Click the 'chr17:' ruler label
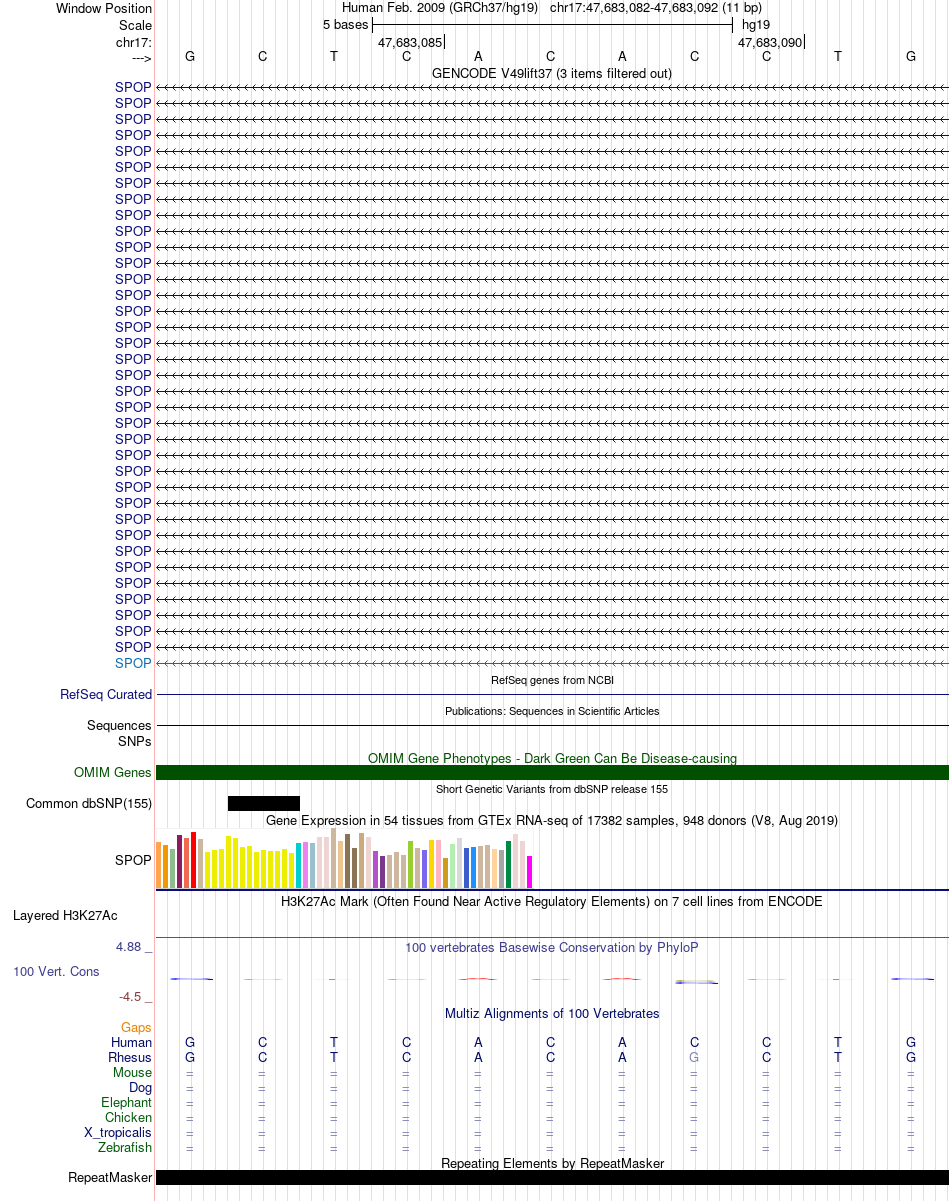 (x=134, y=42)
